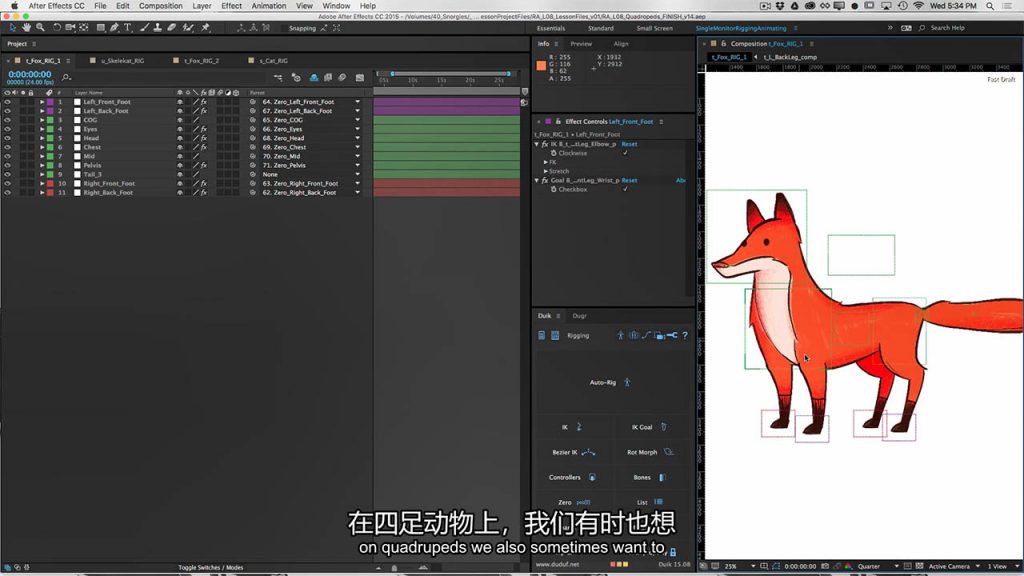Hide the Pelvis layer
The height and width of the screenshot is (576, 1024).
tap(7, 166)
